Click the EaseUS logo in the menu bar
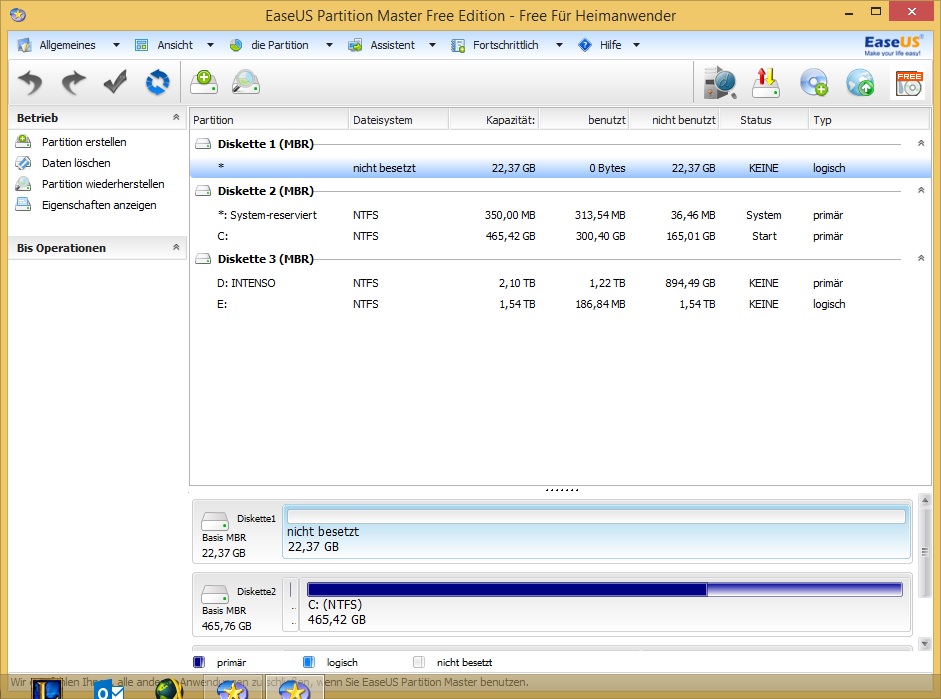 [x=892, y=45]
